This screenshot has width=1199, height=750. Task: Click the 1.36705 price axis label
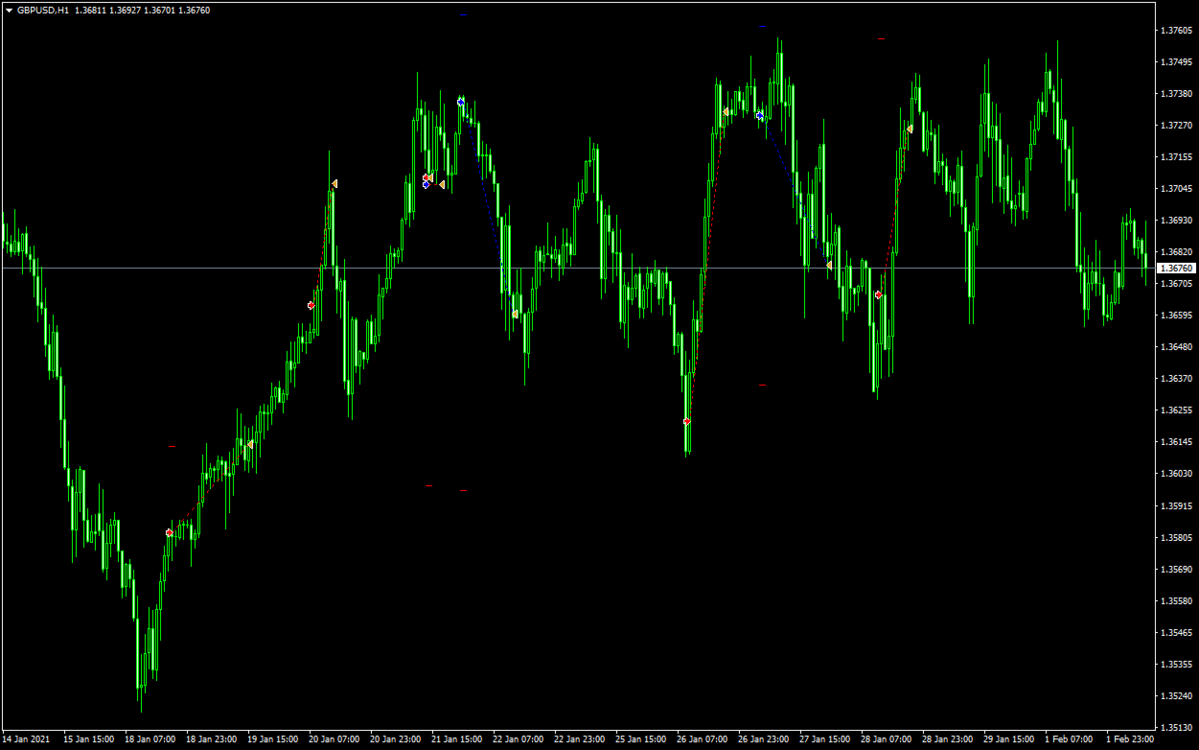pyautogui.click(x=1176, y=284)
